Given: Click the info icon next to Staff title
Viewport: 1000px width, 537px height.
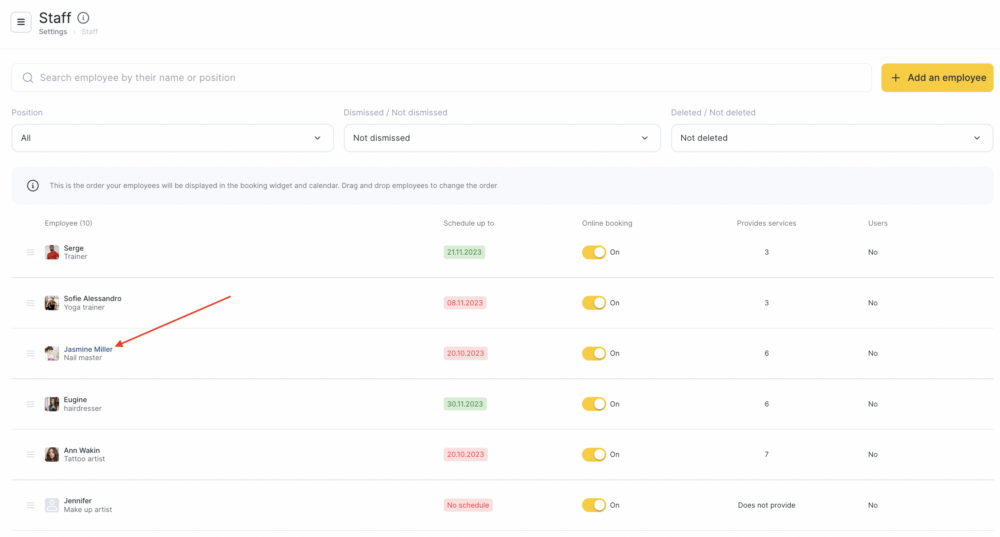Looking at the screenshot, I should pyautogui.click(x=83, y=18).
